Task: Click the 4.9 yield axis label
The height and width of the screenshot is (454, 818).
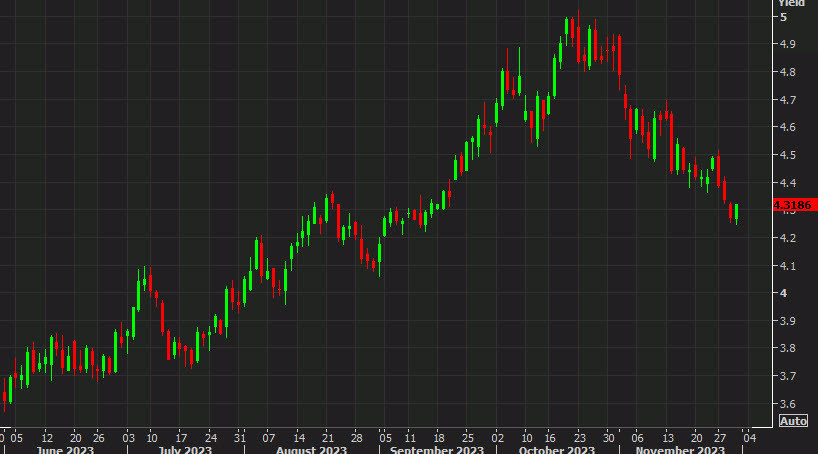Action: click(788, 44)
